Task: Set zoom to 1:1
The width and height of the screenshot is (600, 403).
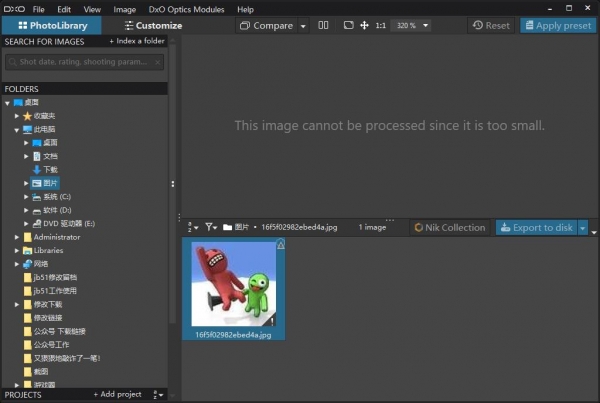Action: 380,26
